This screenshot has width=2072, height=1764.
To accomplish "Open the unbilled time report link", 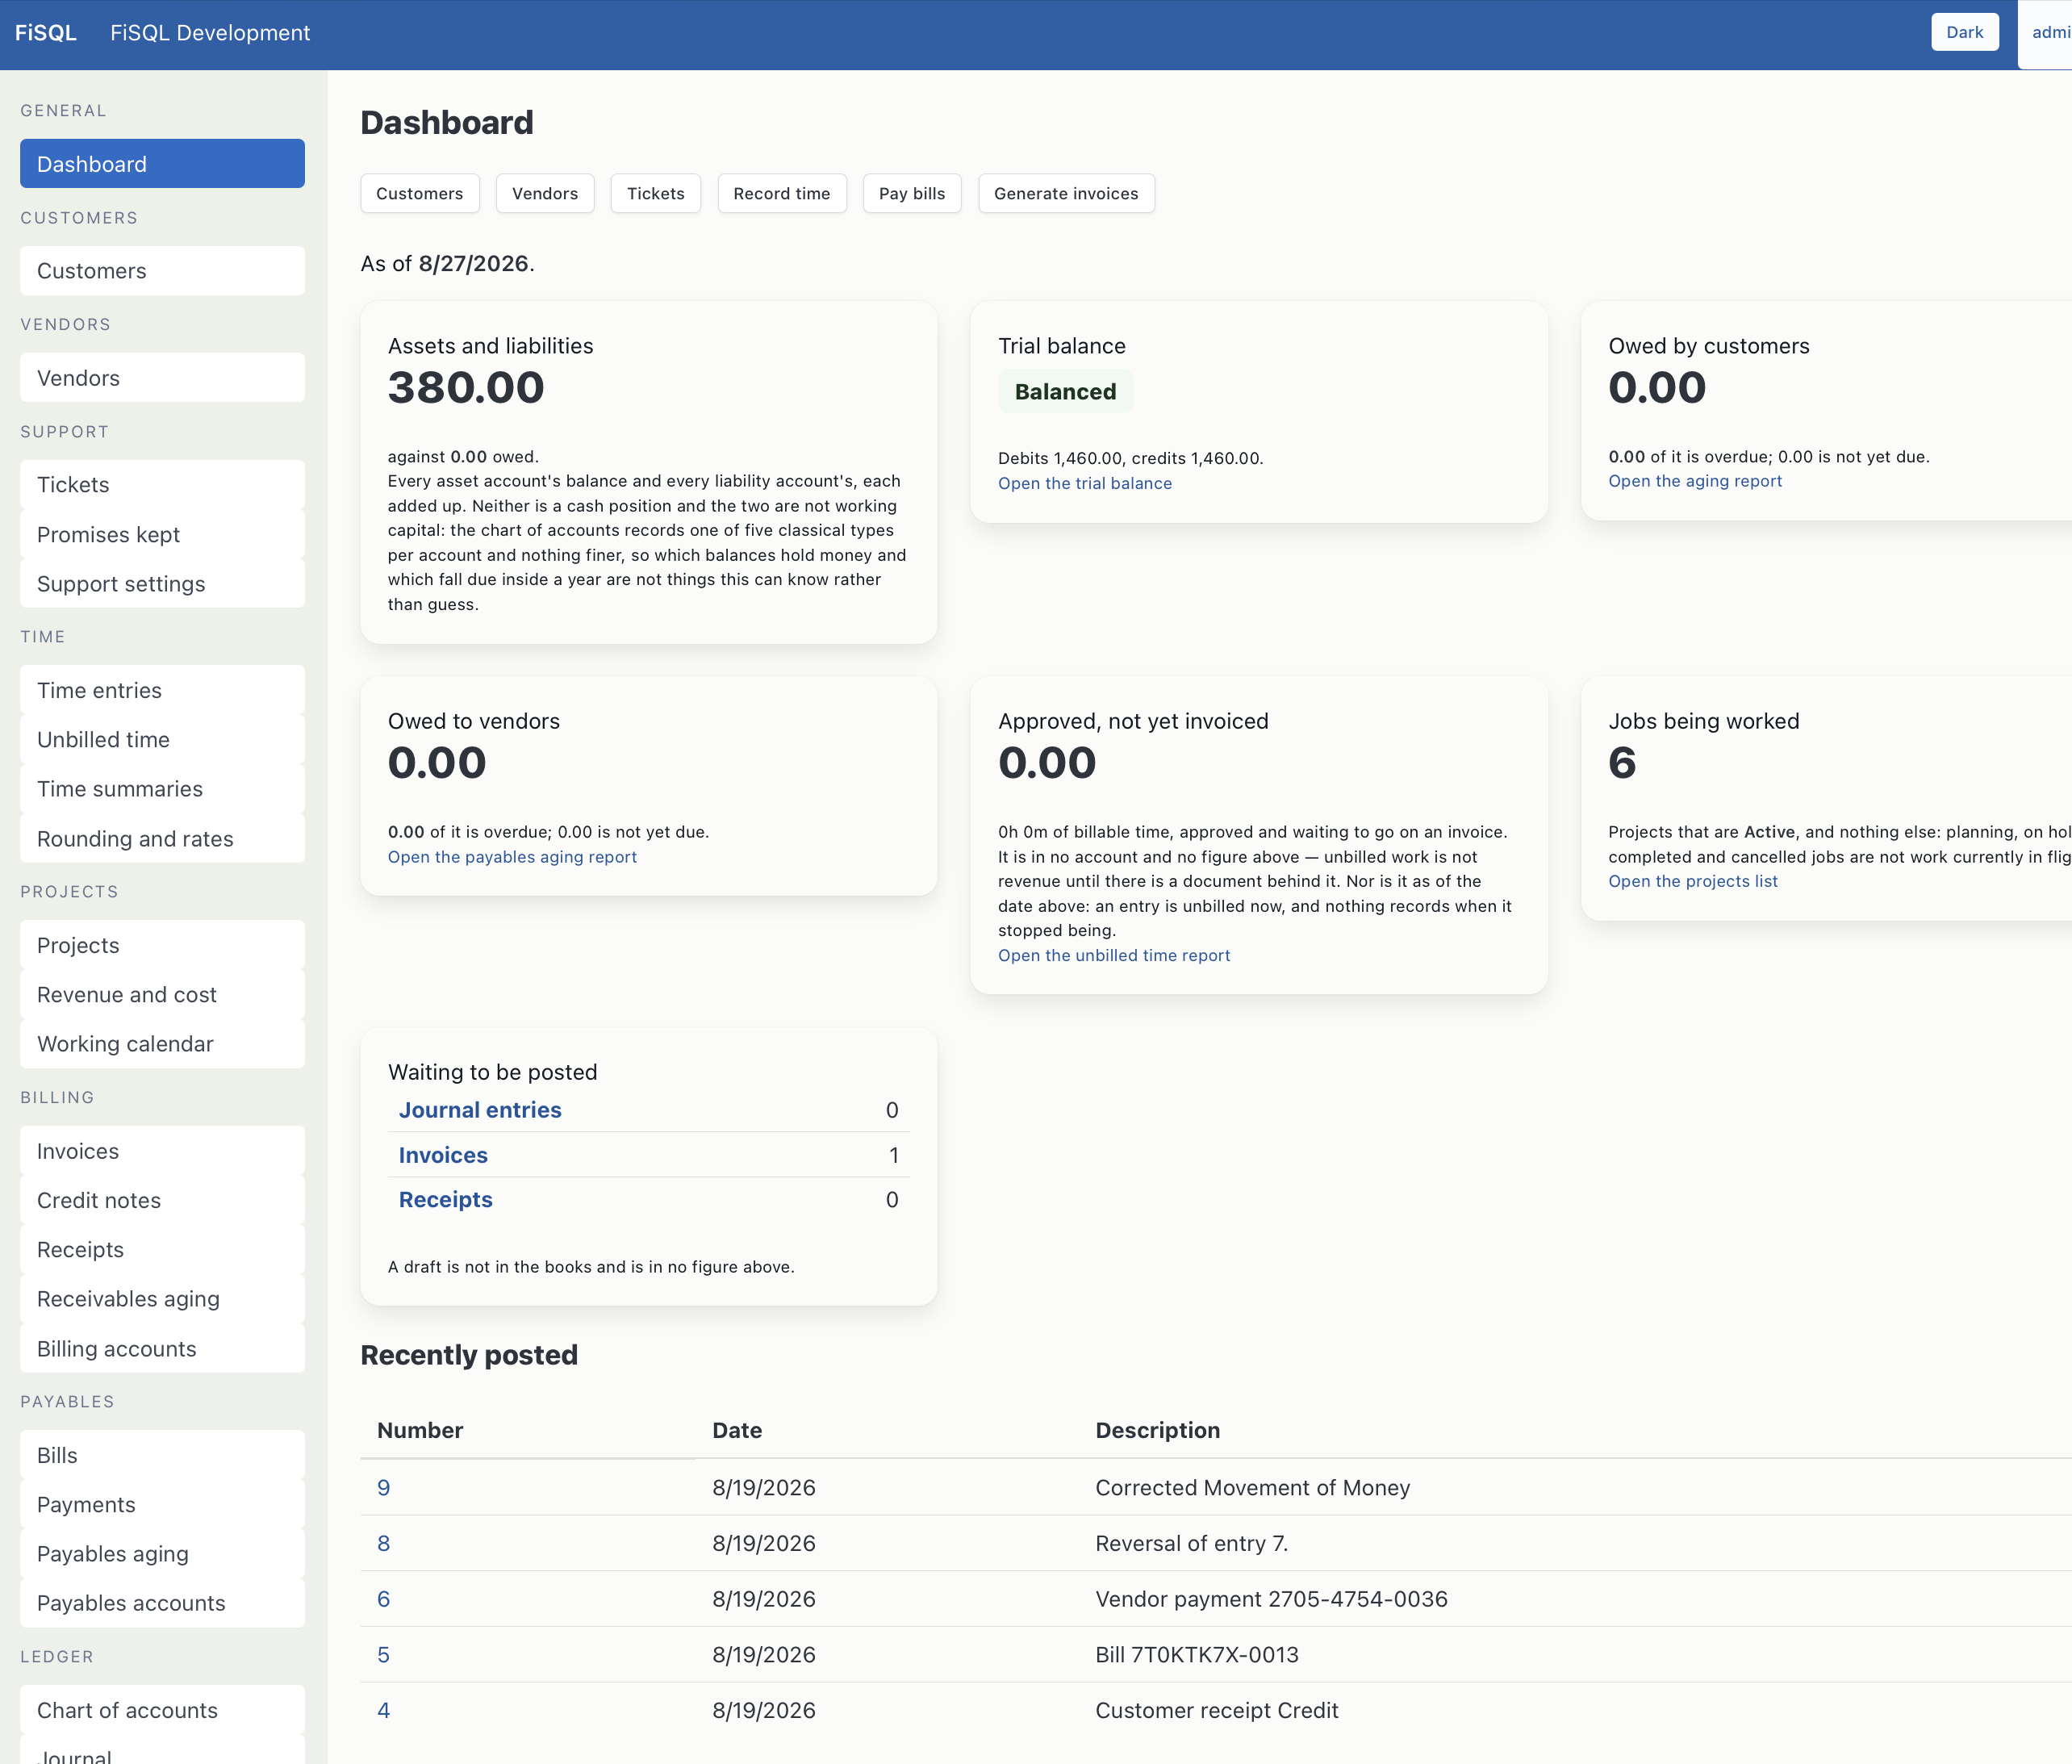I will [1114, 955].
